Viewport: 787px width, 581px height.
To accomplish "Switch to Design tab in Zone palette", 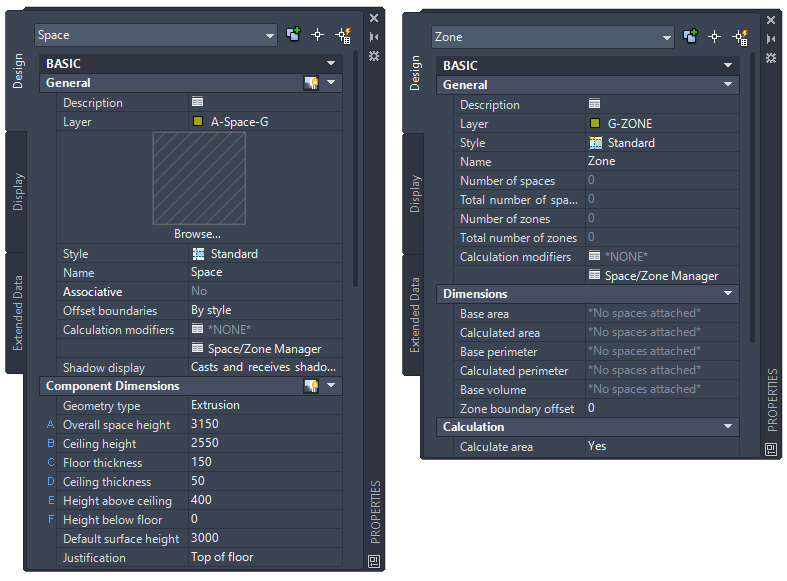I will coord(415,73).
